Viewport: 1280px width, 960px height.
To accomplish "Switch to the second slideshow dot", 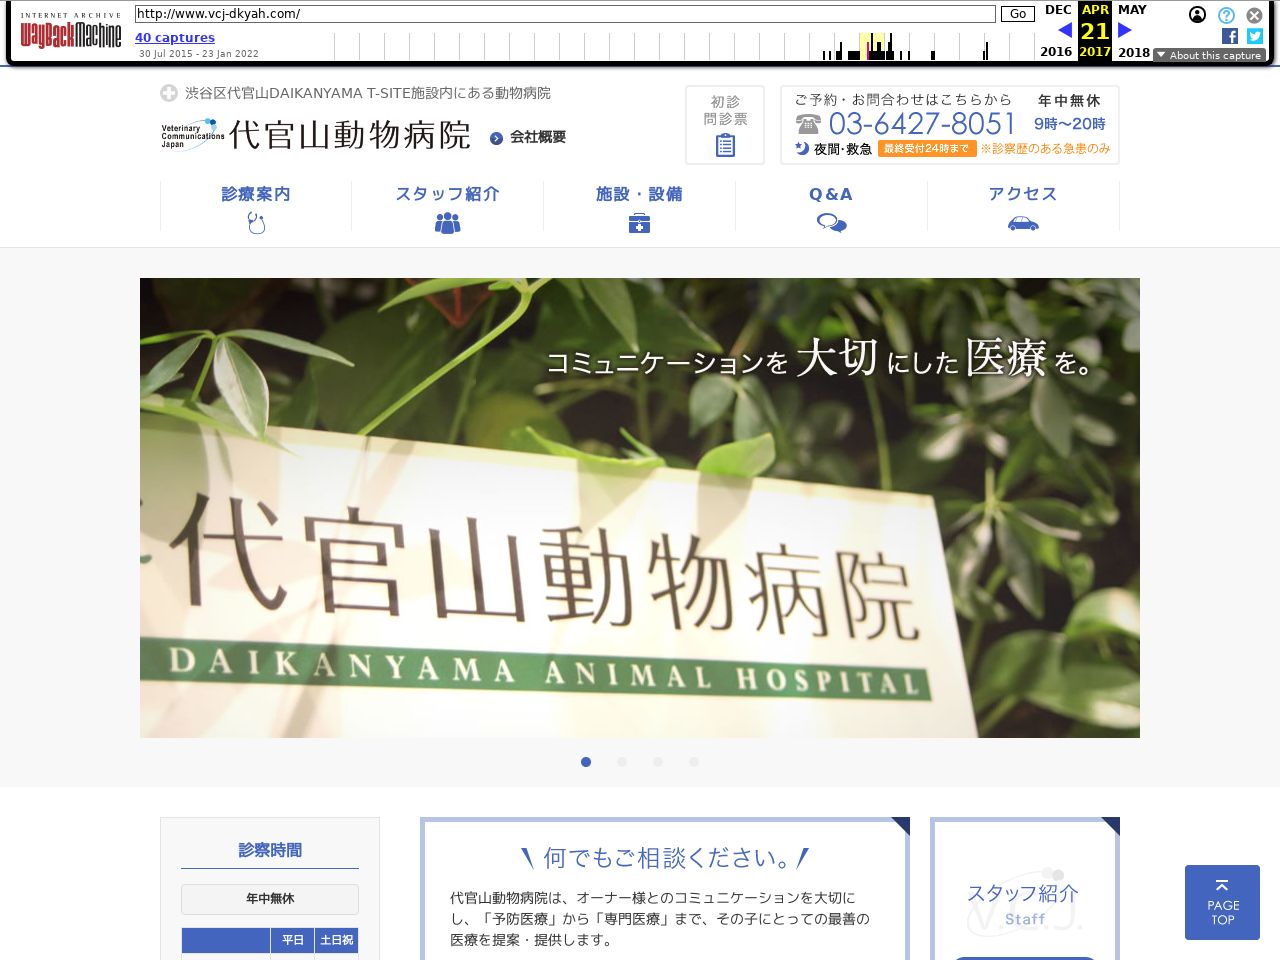I will (x=622, y=762).
